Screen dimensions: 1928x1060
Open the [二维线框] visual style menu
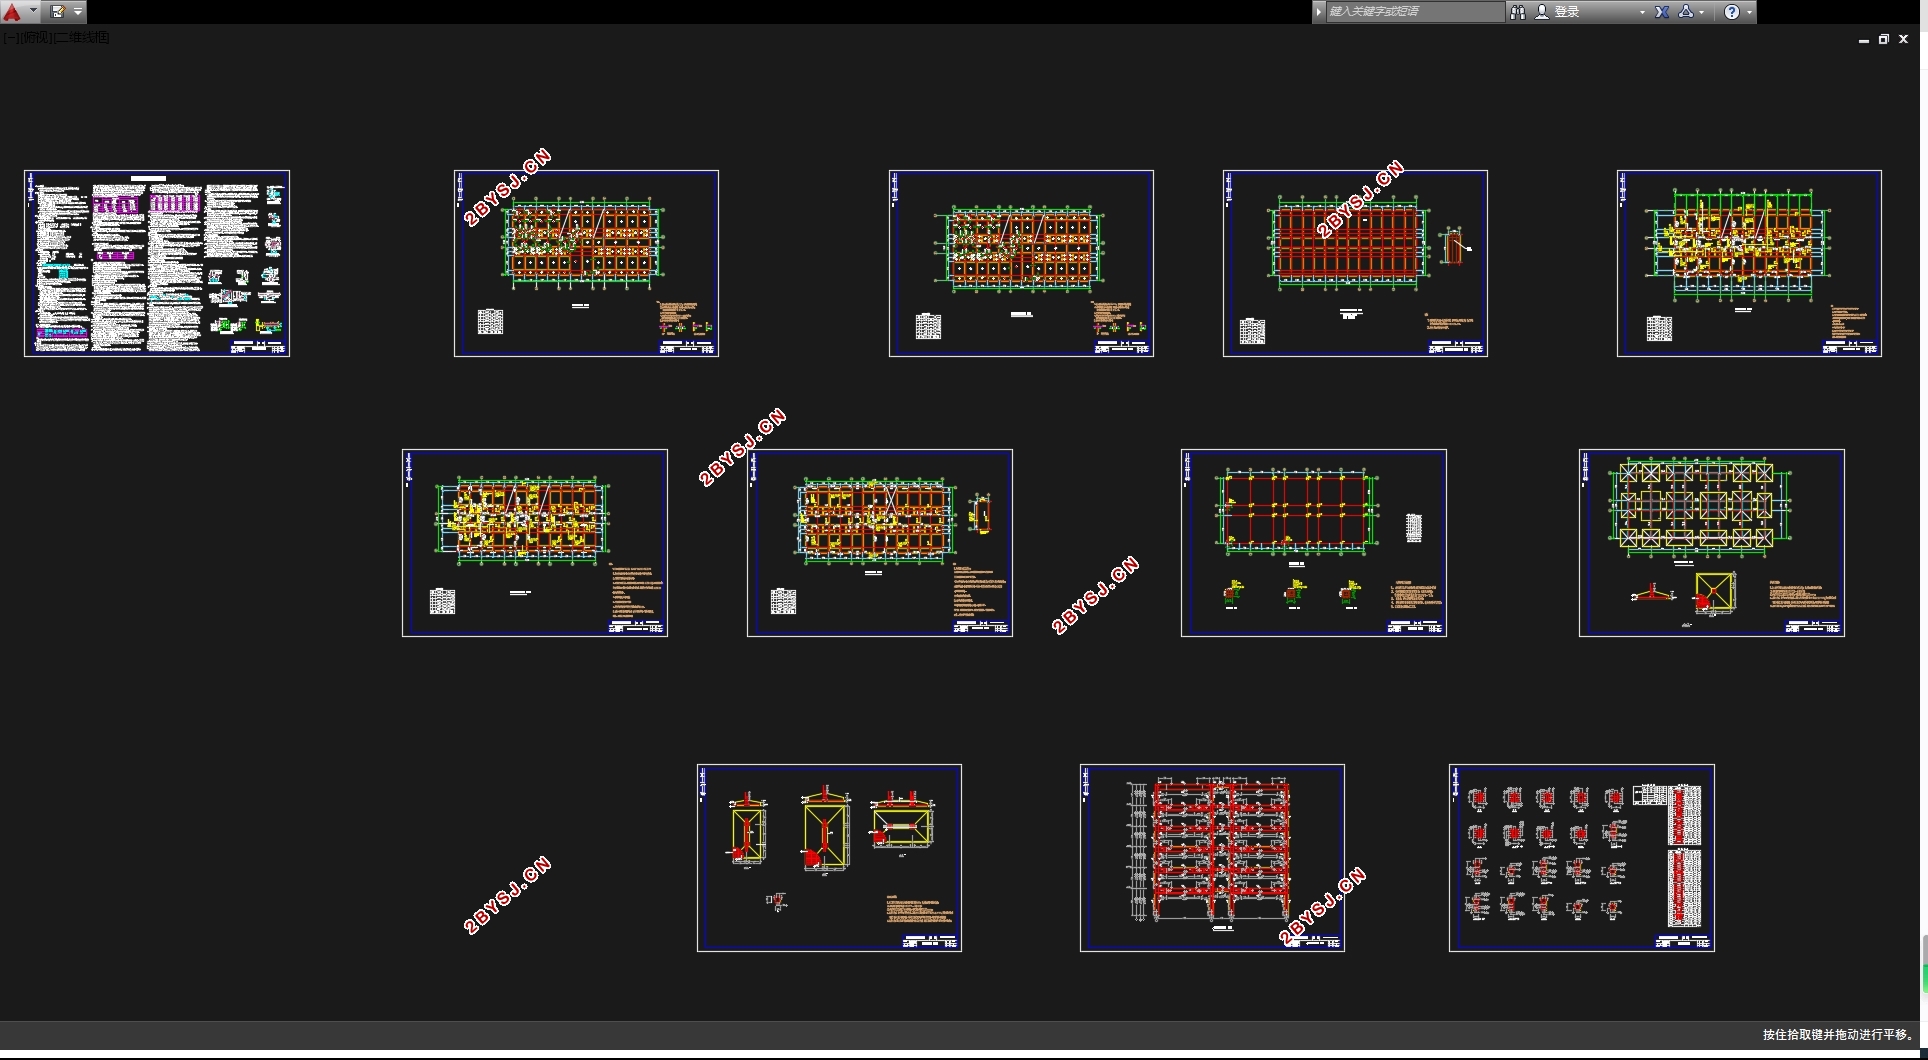click(x=83, y=38)
